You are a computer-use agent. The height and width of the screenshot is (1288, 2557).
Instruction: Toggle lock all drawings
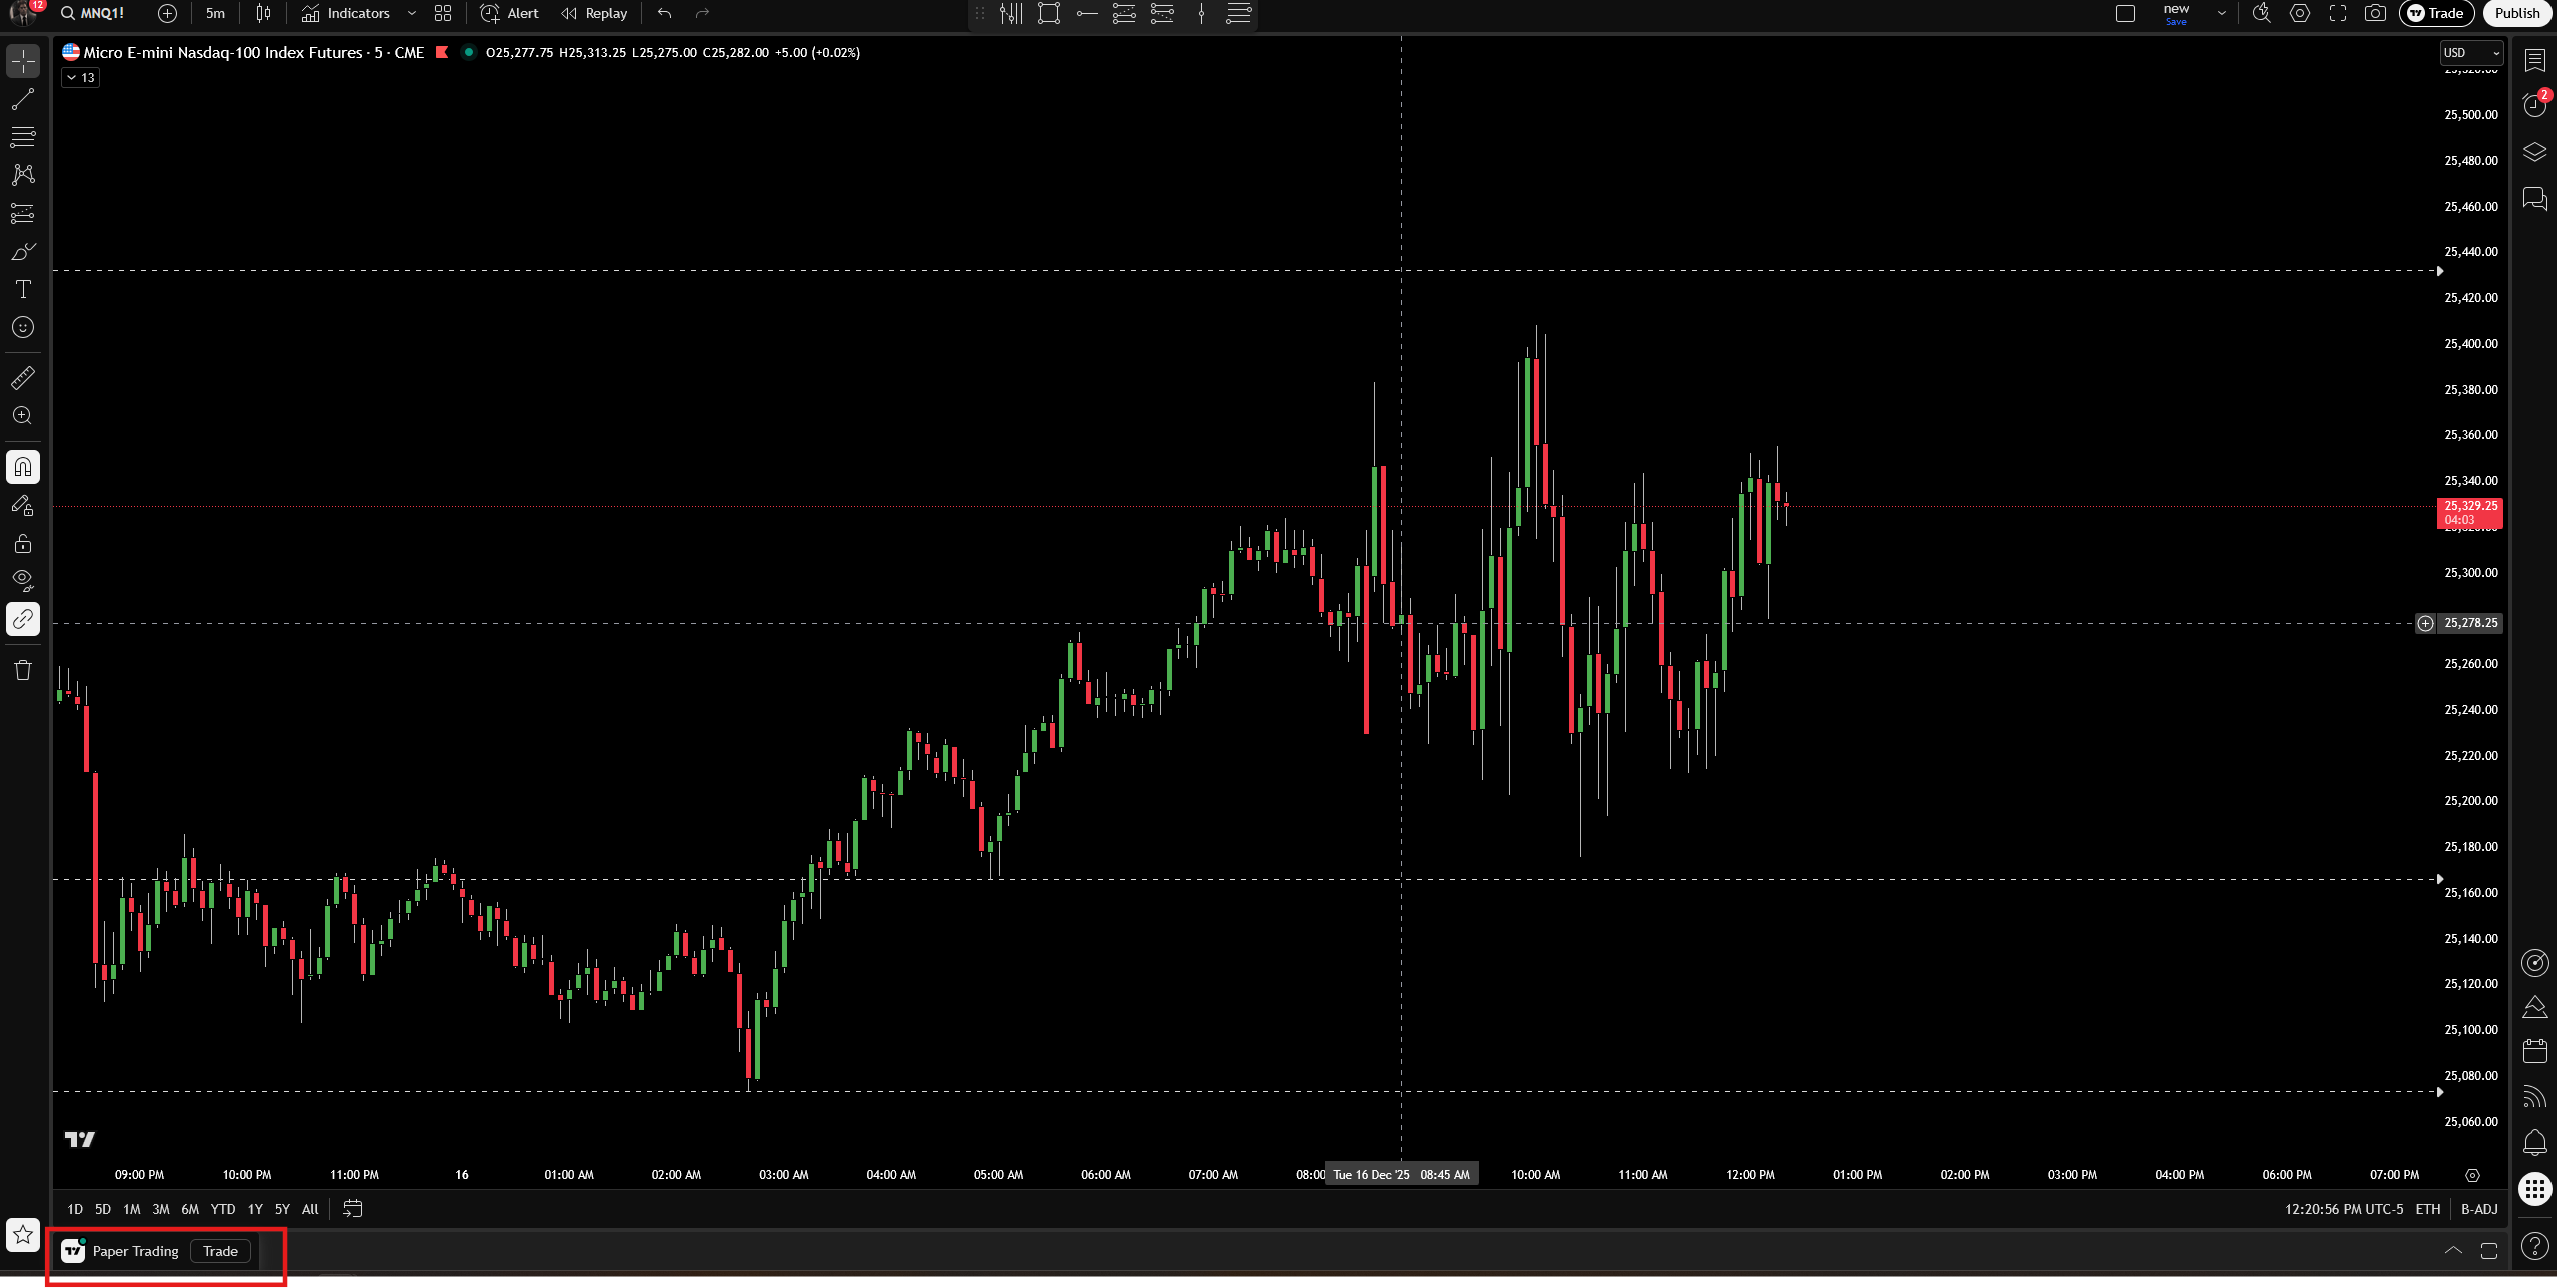pos(22,543)
